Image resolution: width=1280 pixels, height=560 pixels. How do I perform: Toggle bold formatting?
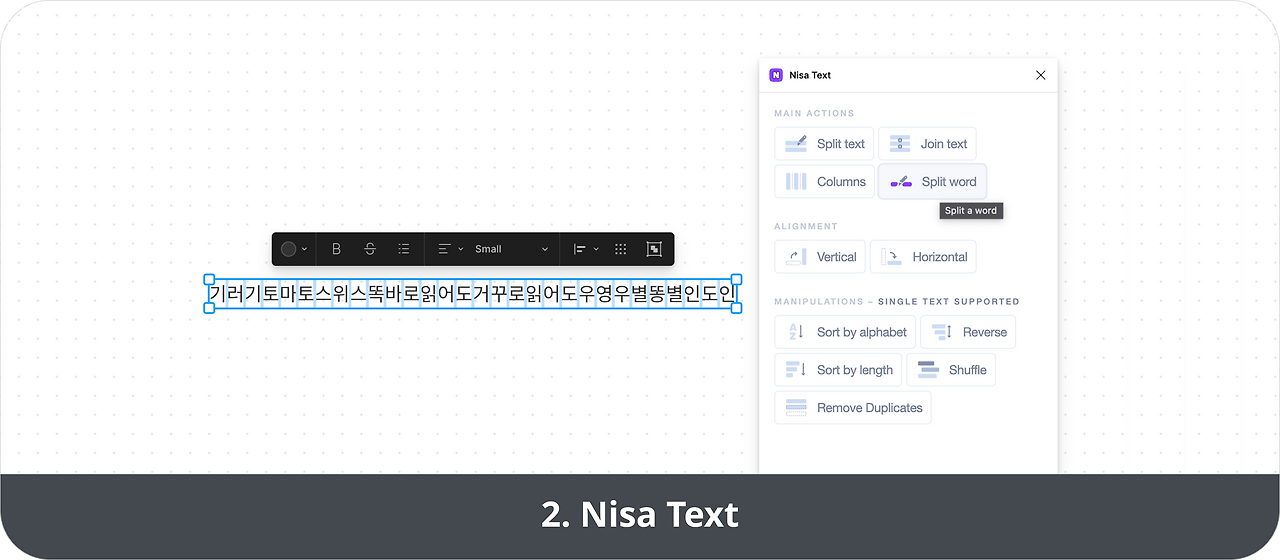coord(336,249)
